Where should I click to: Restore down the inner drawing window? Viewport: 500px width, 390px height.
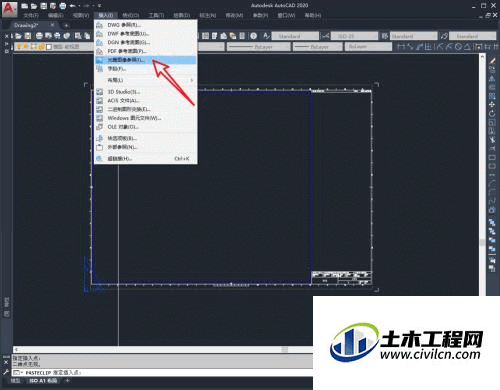pos(488,15)
